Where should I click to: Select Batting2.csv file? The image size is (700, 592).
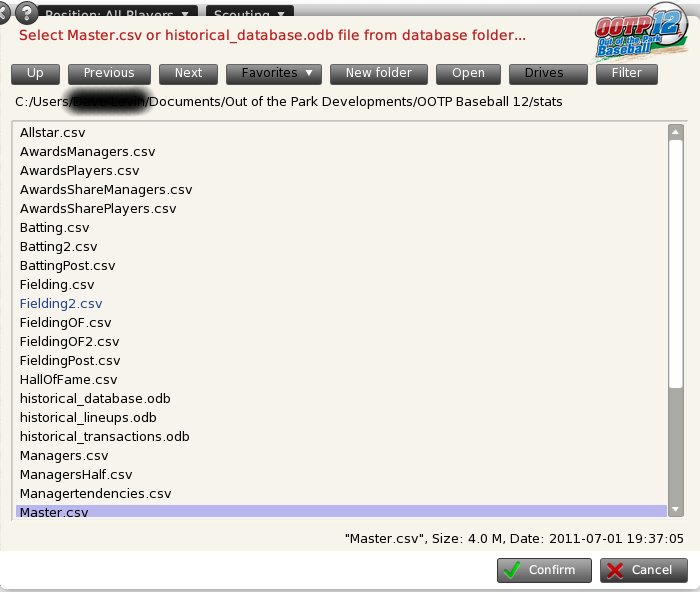click(341, 246)
